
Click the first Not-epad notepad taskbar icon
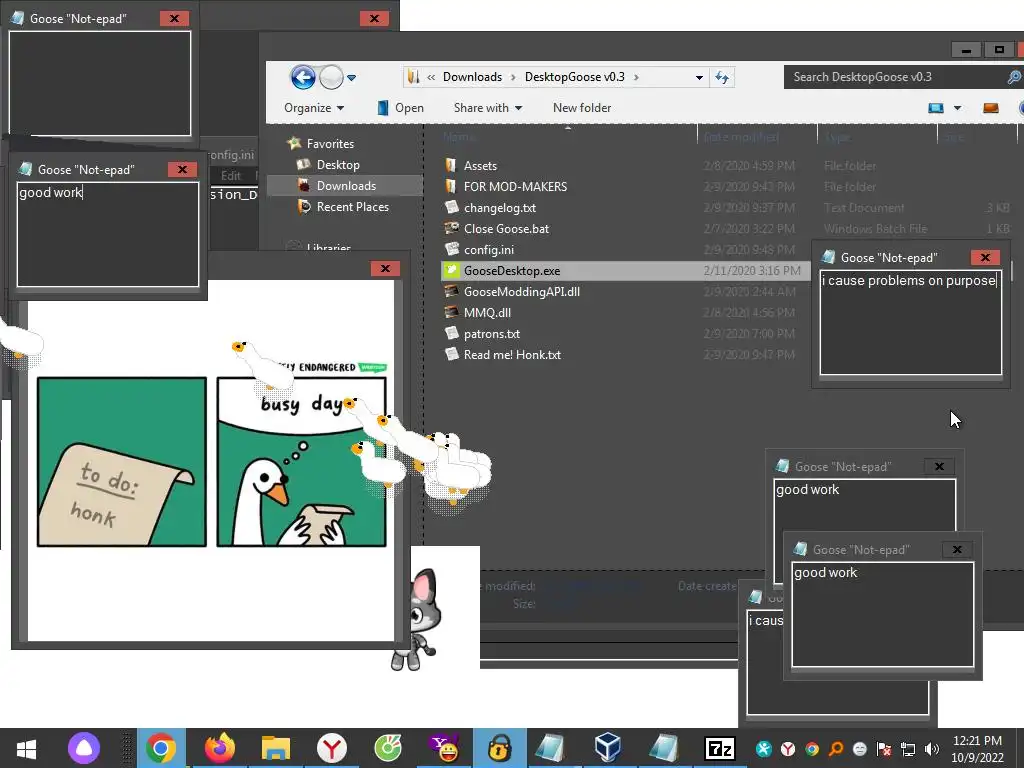click(551, 748)
